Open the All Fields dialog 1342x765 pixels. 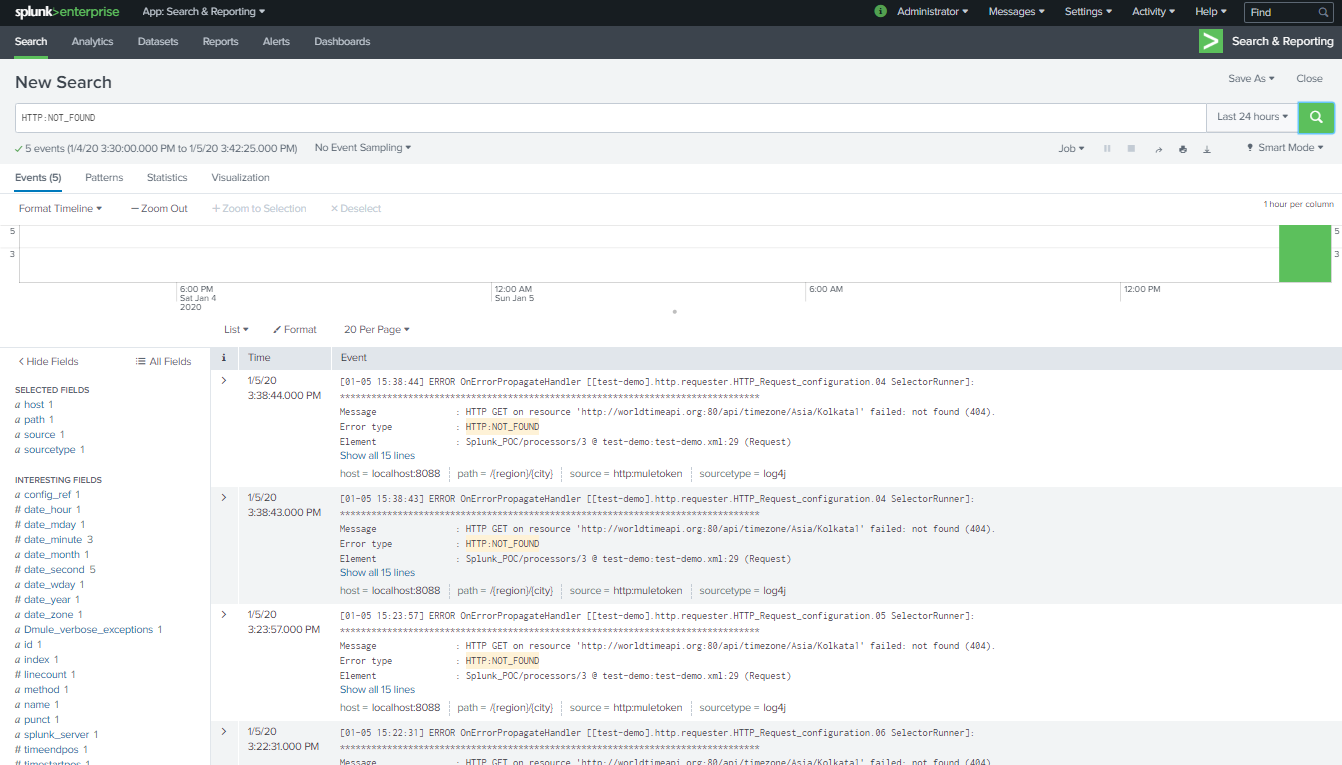click(164, 361)
